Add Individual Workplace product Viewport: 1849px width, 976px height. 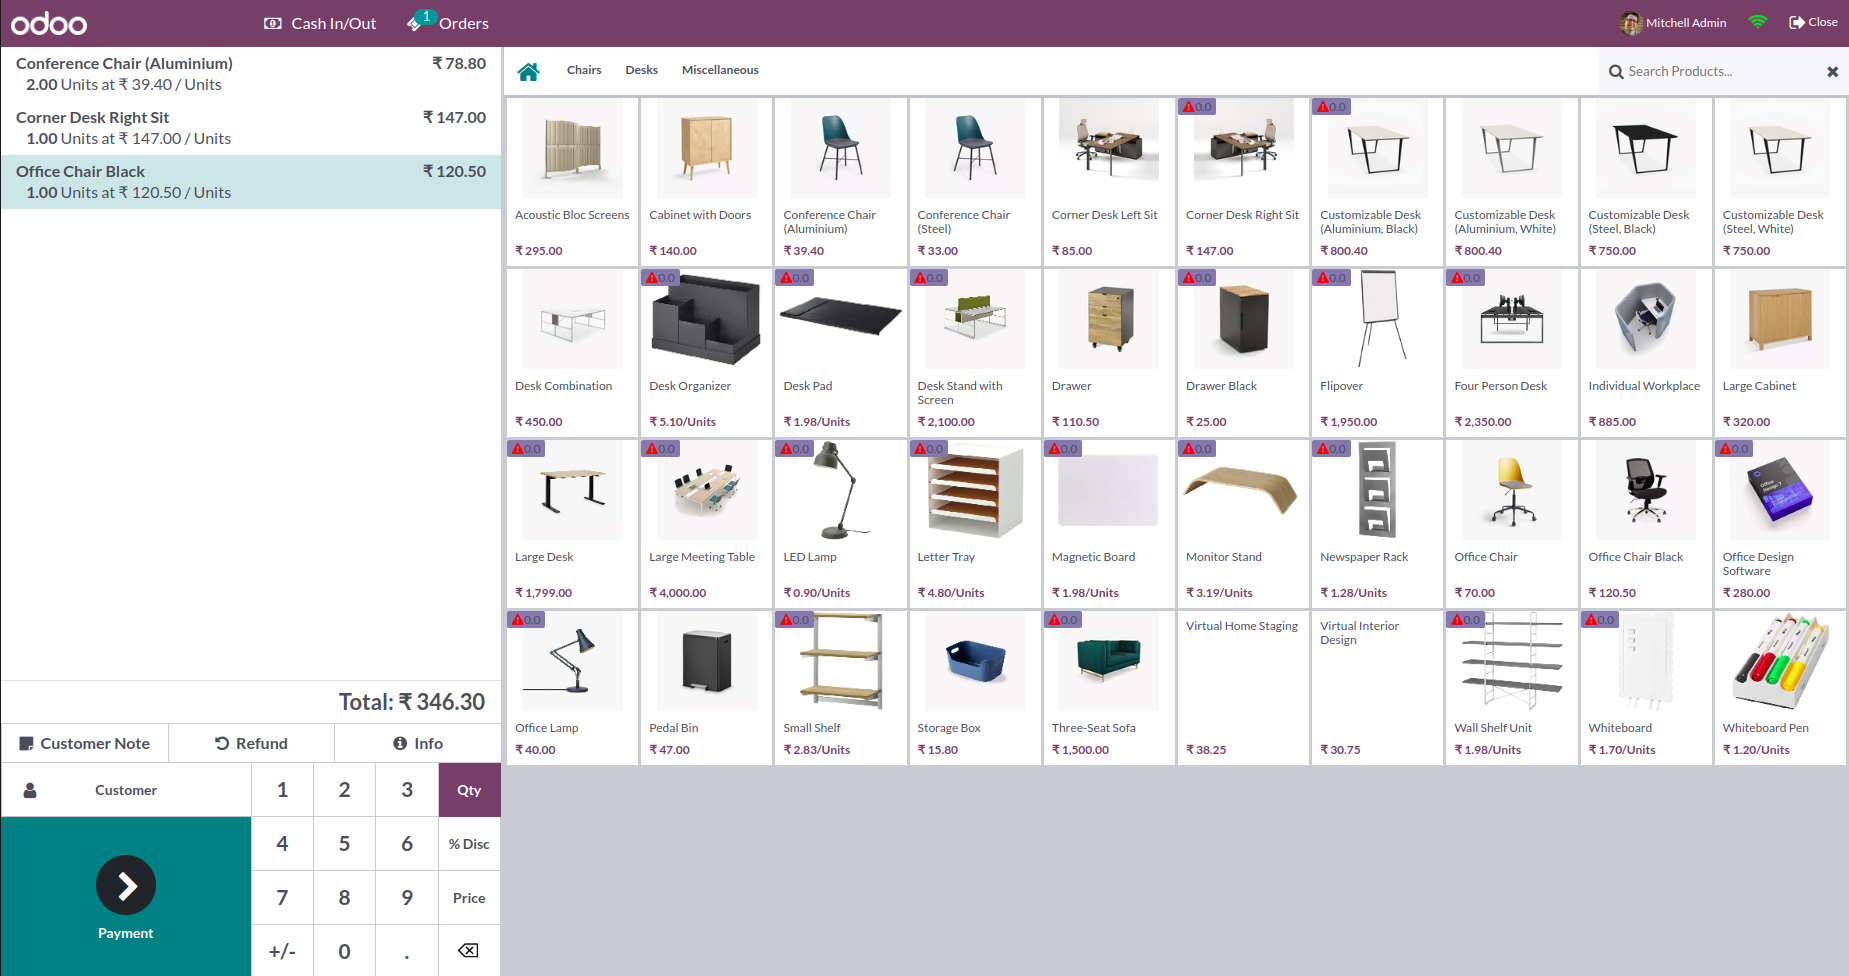point(1646,352)
